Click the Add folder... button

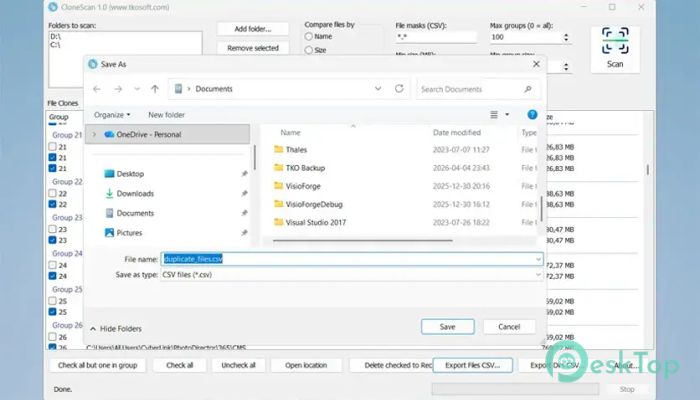(x=253, y=29)
